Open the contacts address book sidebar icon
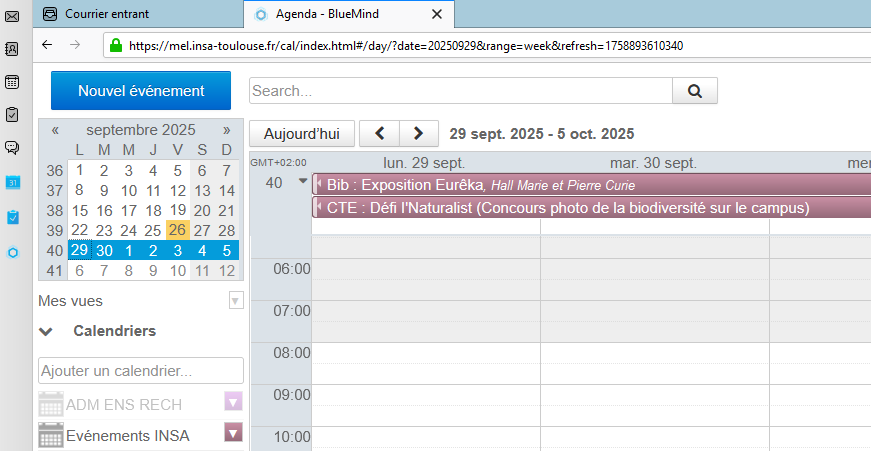The width and height of the screenshot is (871, 451). (12, 49)
